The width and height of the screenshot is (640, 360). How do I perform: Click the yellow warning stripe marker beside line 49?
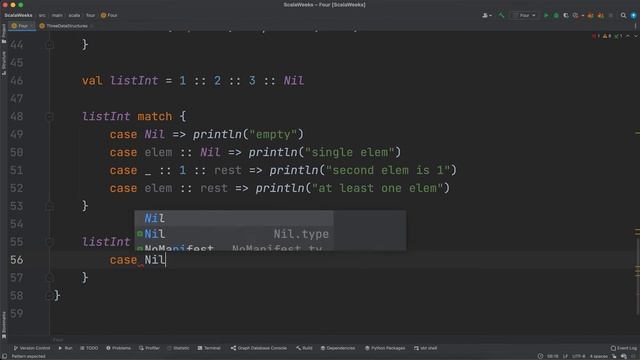pos(637,133)
